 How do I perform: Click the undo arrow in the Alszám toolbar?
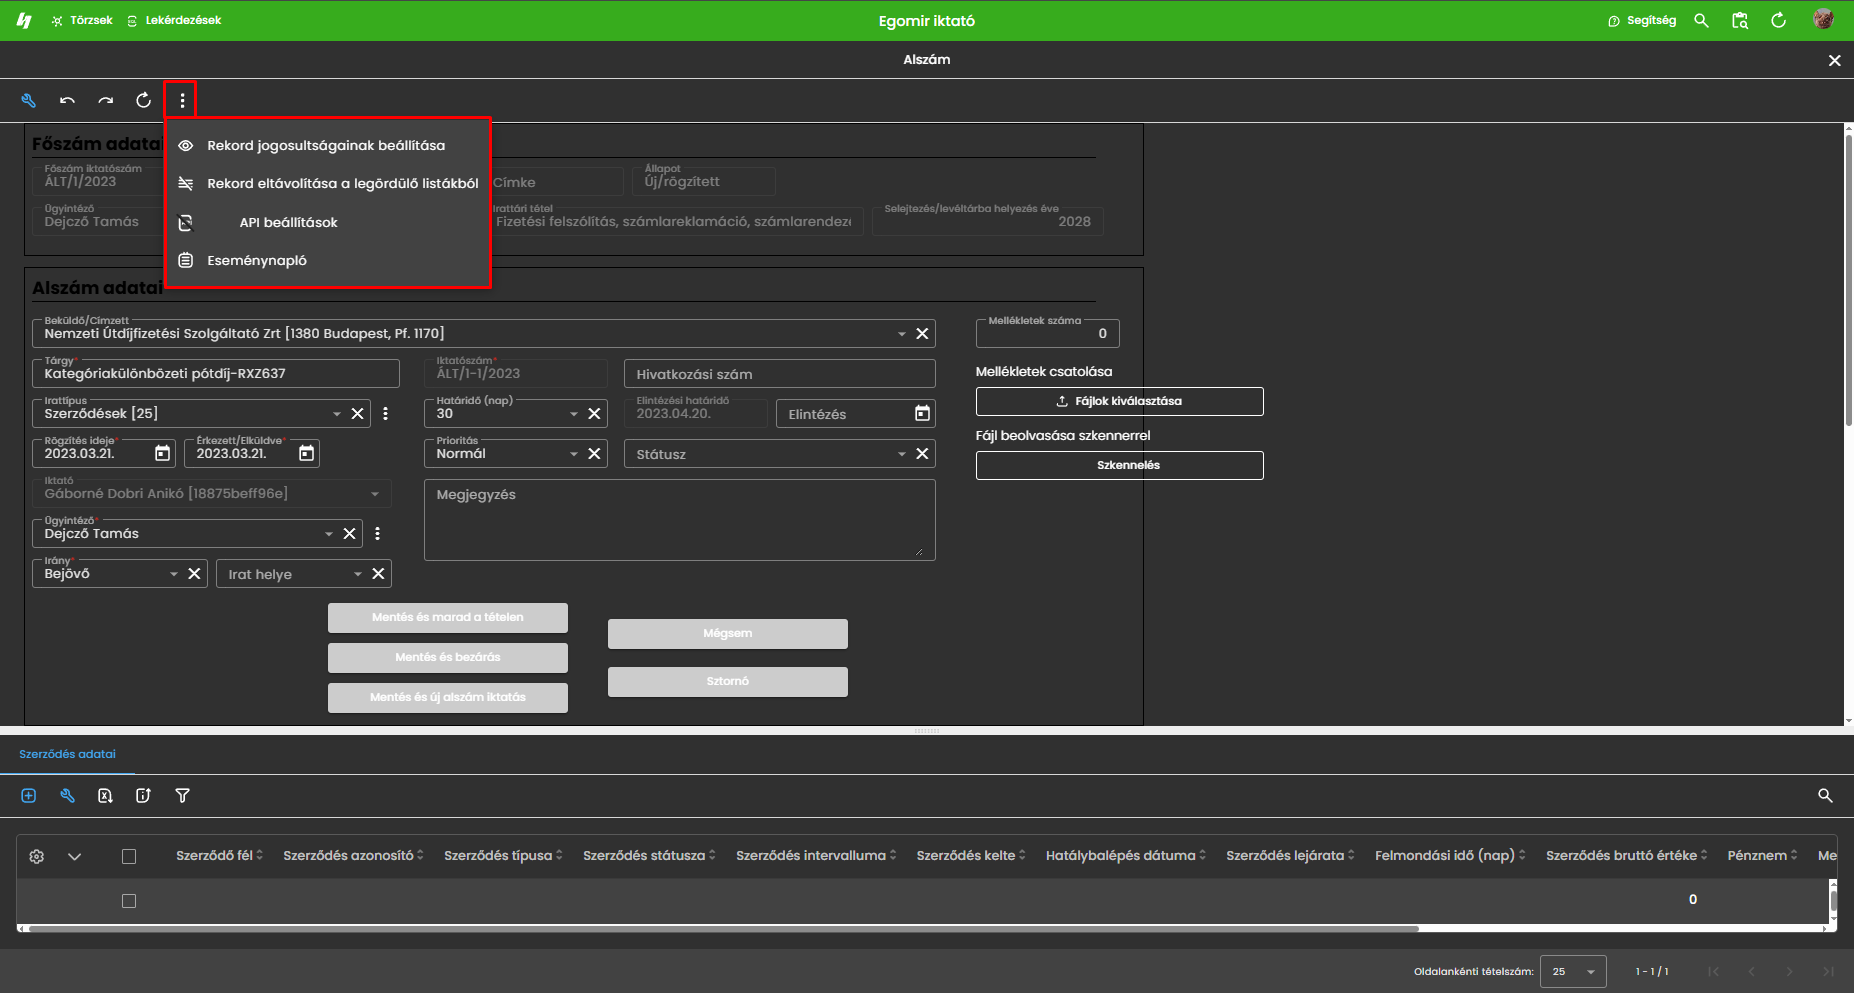[x=67, y=100]
